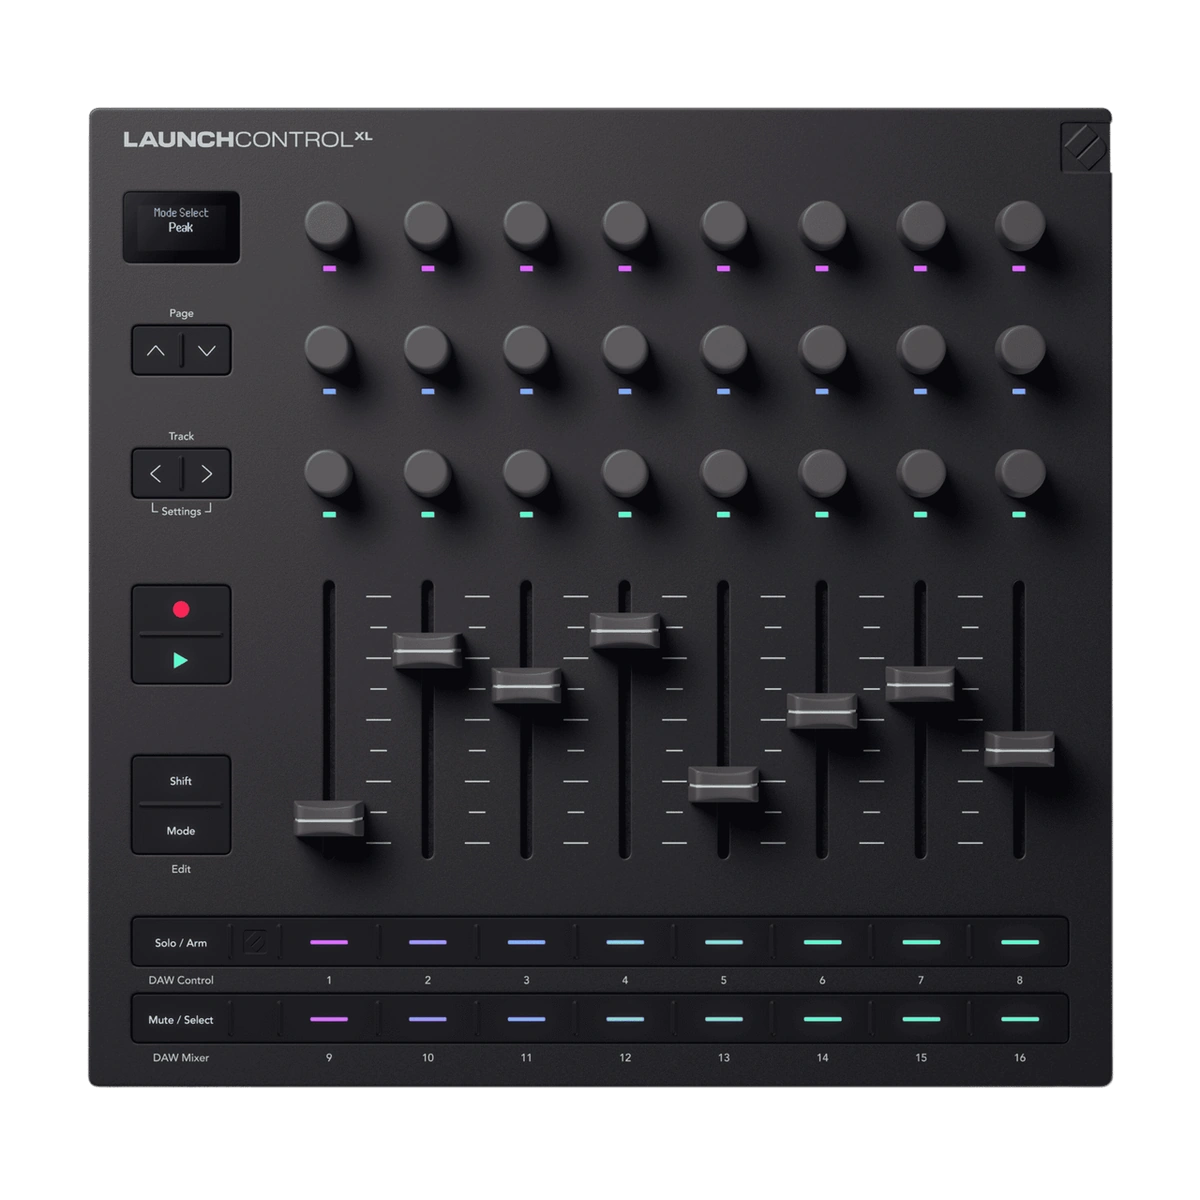Toggle the Mute / Select button
Image resolution: width=1200 pixels, height=1200 pixels.
tap(181, 1019)
